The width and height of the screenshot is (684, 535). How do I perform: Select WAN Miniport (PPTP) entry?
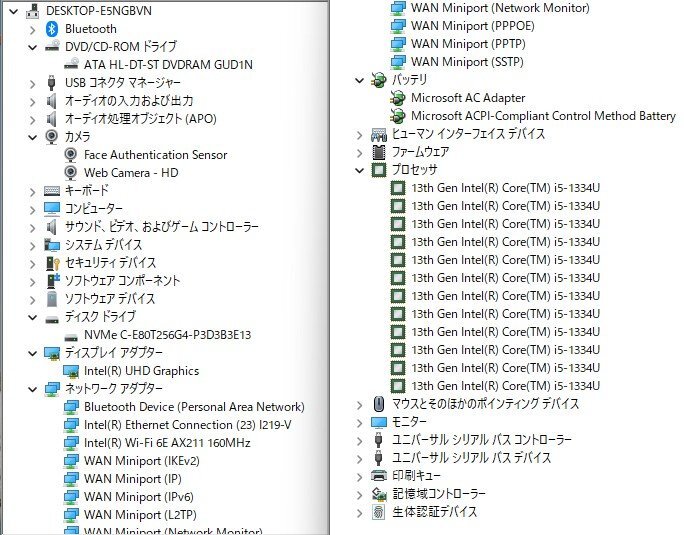click(468, 44)
